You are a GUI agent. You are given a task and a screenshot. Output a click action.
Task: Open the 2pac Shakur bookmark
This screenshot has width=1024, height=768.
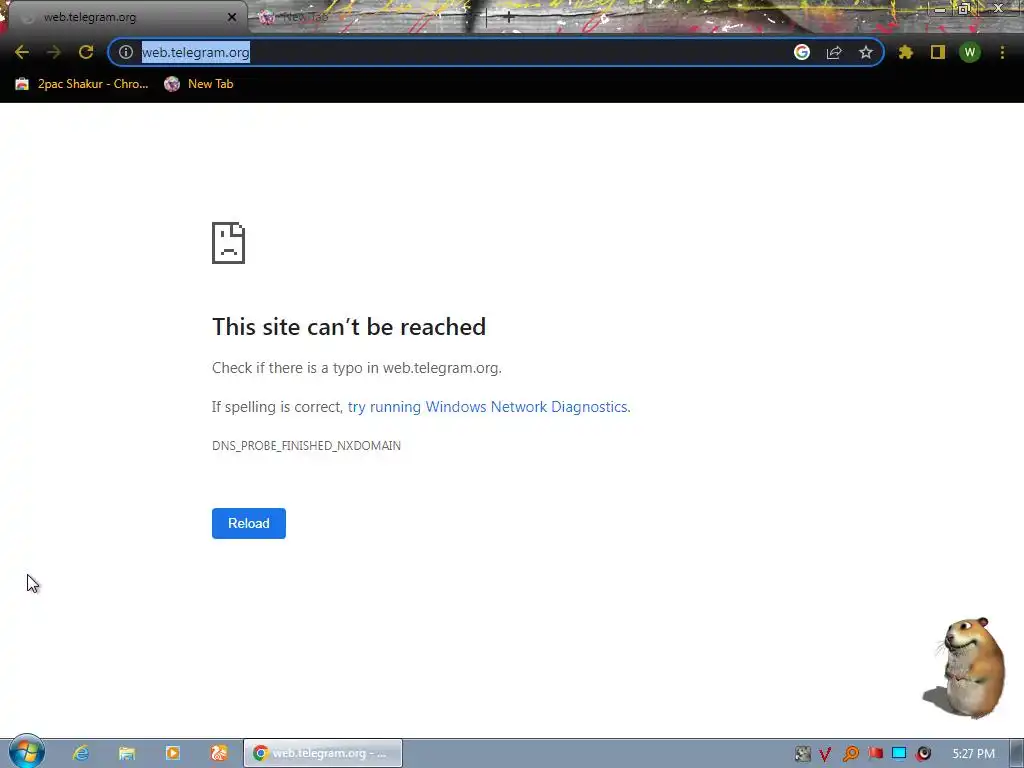point(82,84)
